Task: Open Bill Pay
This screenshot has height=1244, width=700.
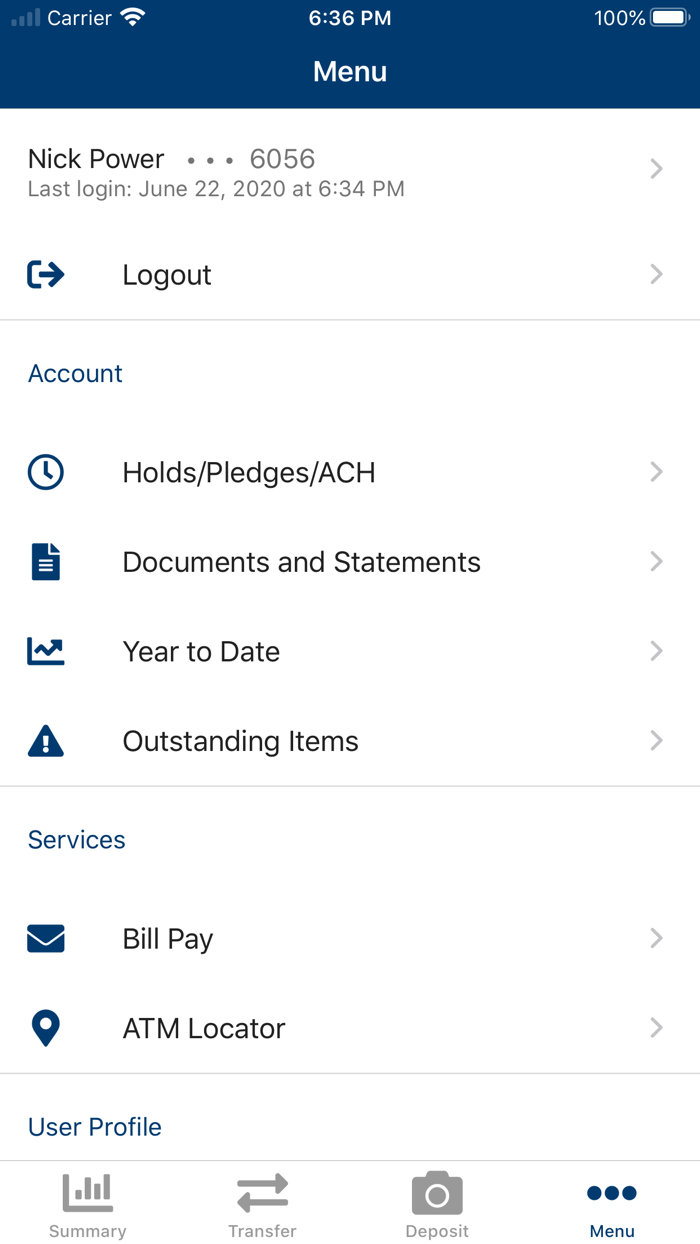Action: tap(350, 938)
